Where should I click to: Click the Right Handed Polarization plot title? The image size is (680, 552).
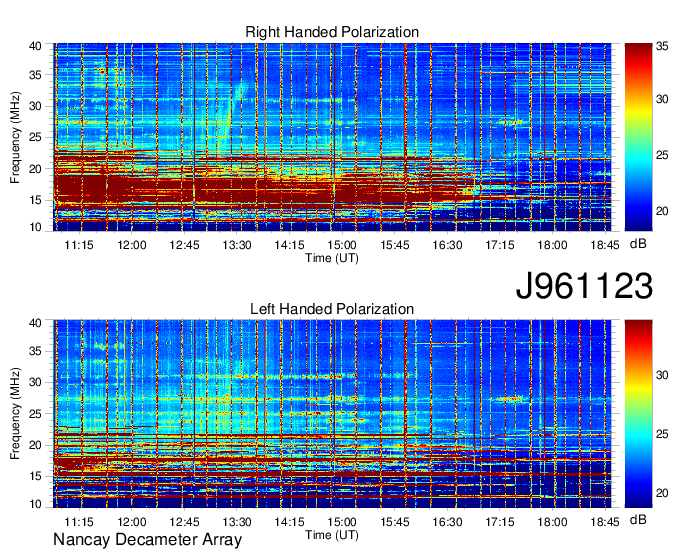332,32
